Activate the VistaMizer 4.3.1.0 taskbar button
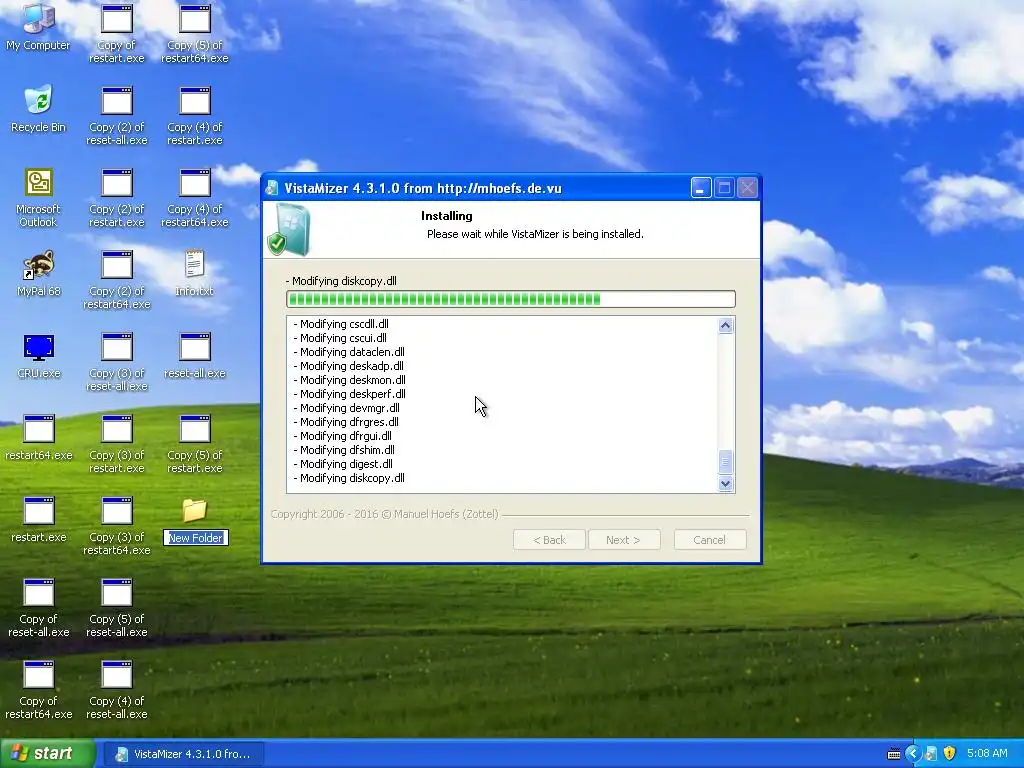This screenshot has width=1024, height=768. [184, 754]
